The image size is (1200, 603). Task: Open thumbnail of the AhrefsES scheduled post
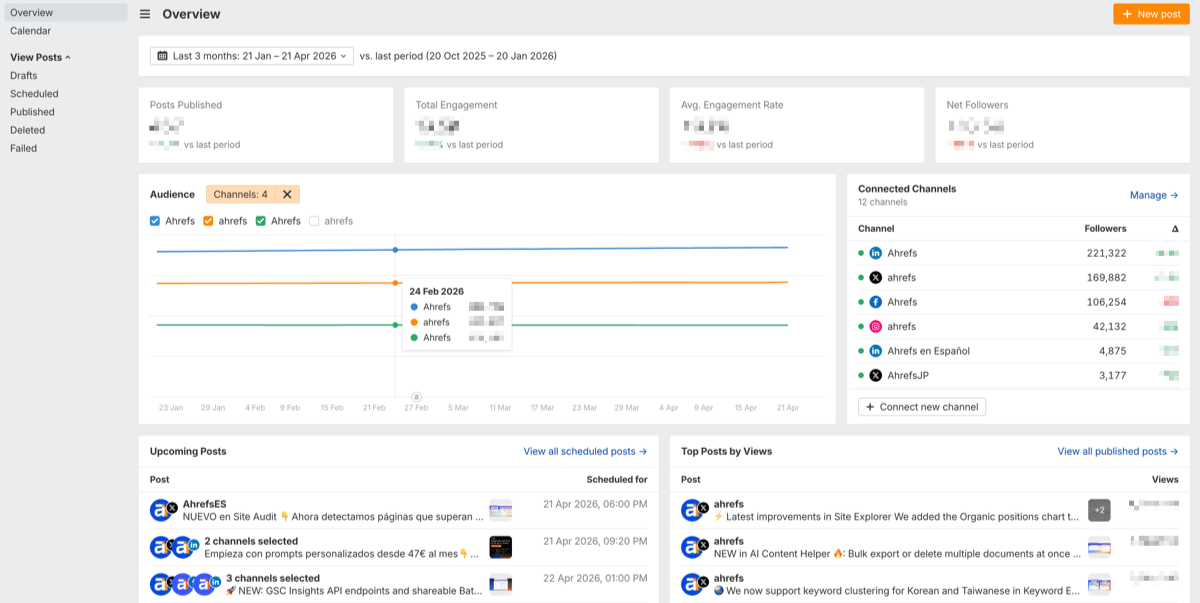coord(500,511)
